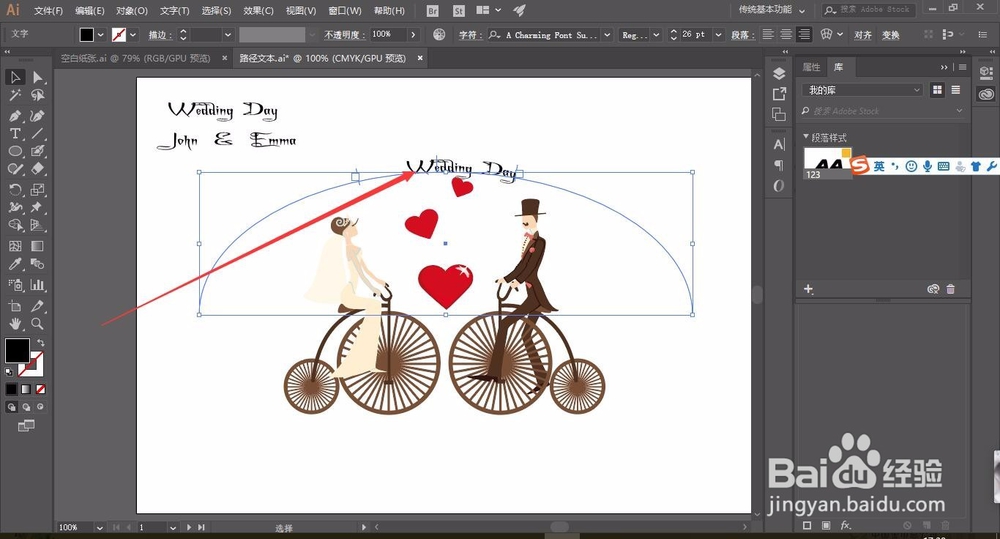Open the OpenType panel icon

779,186
